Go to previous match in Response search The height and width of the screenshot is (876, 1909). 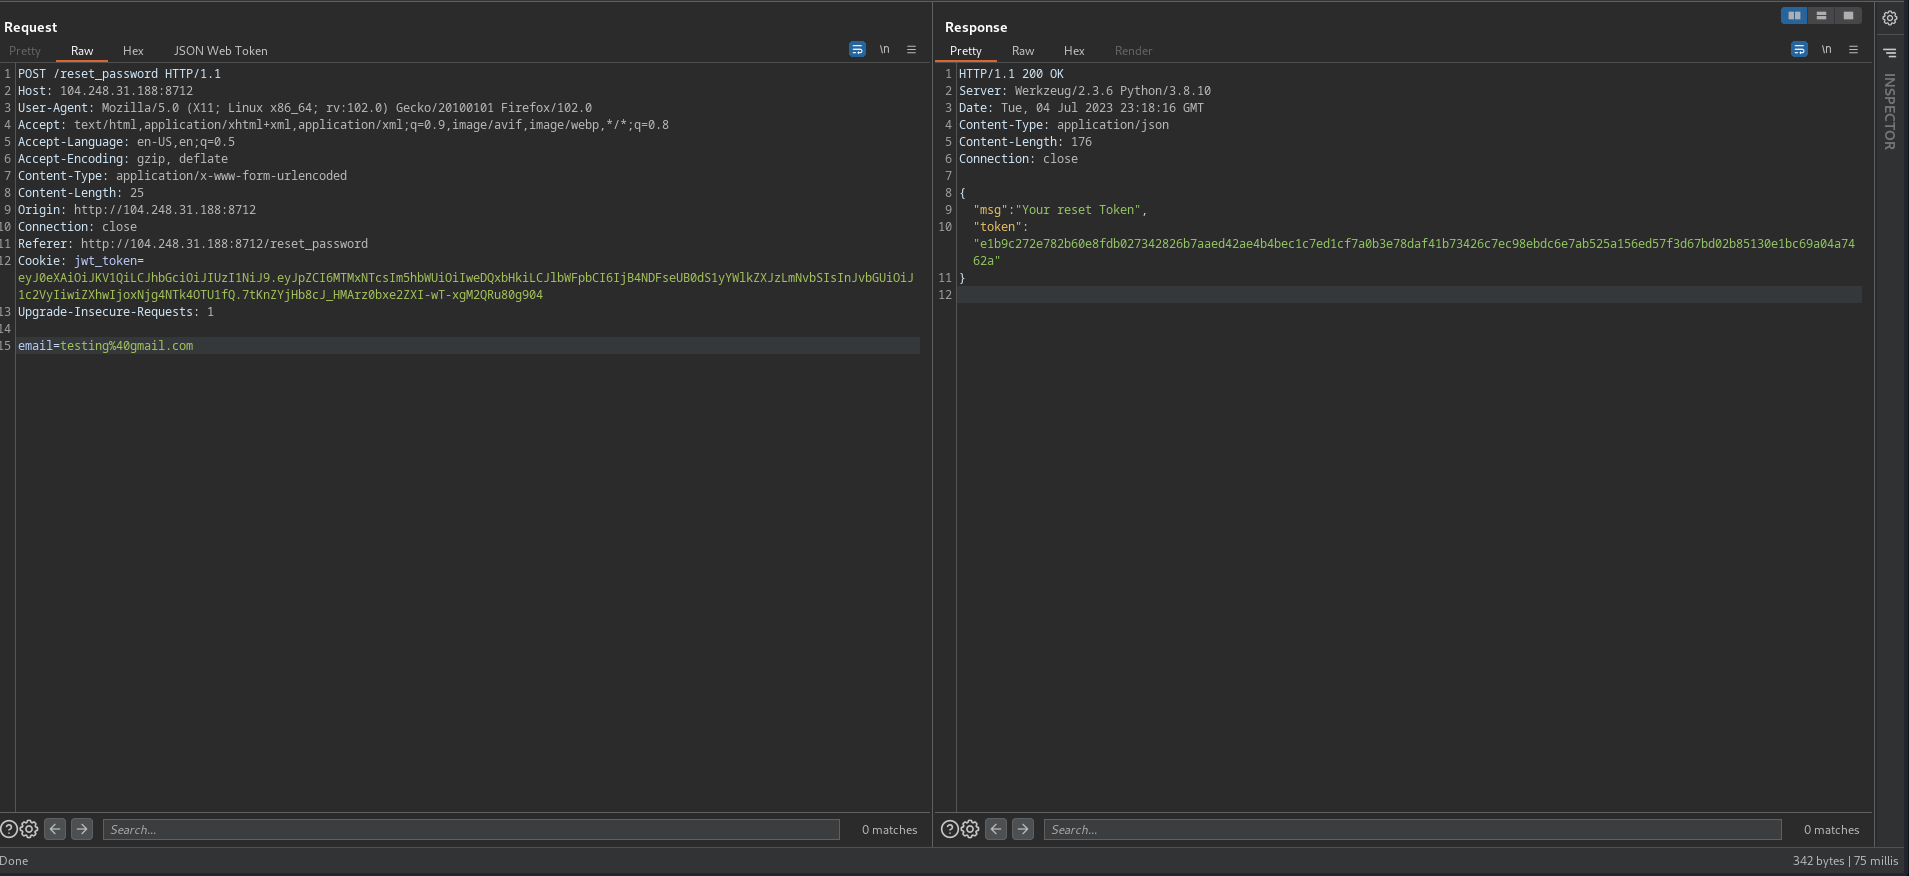coord(996,829)
